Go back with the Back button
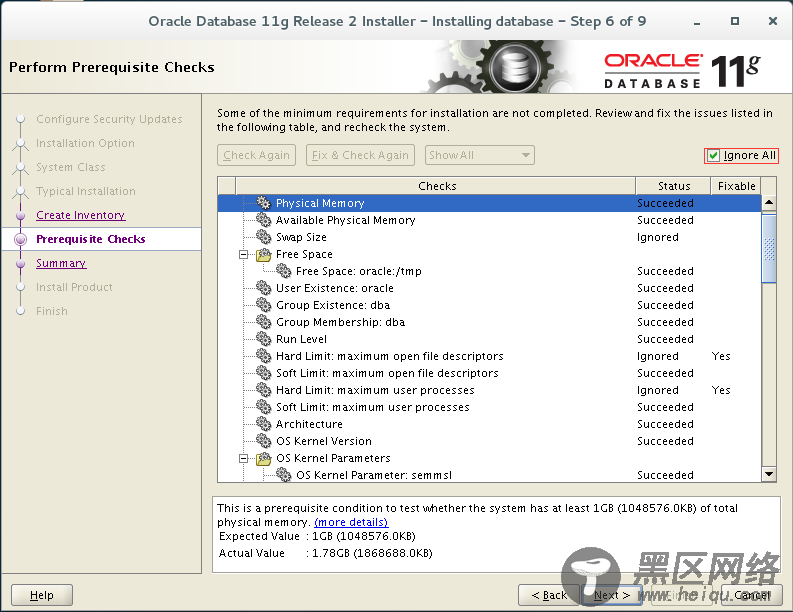793x612 pixels. [x=549, y=595]
